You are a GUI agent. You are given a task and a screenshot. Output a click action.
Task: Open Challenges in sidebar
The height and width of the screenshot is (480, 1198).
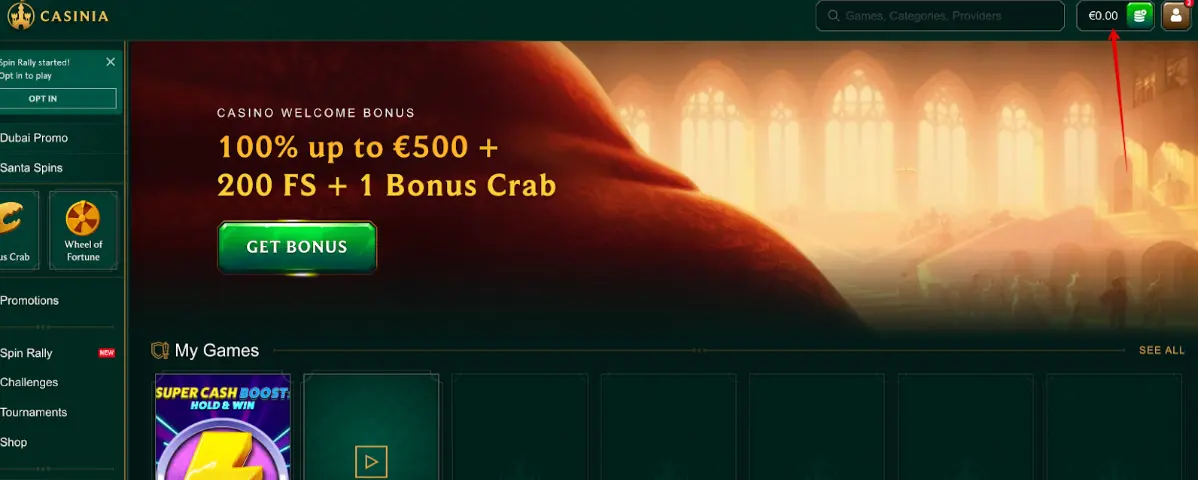pyautogui.click(x=29, y=382)
